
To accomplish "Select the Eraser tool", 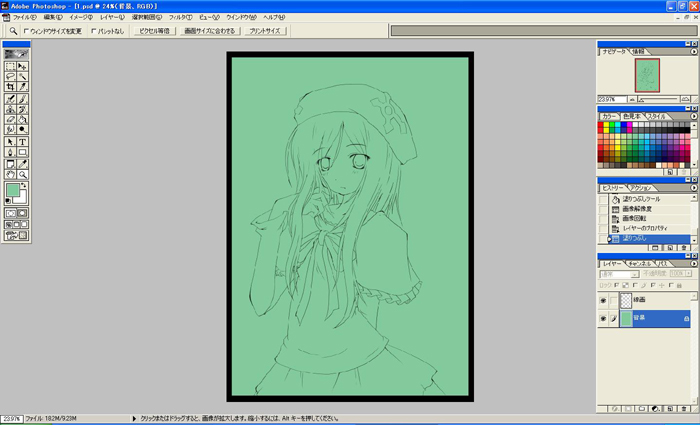I will pos(10,119).
